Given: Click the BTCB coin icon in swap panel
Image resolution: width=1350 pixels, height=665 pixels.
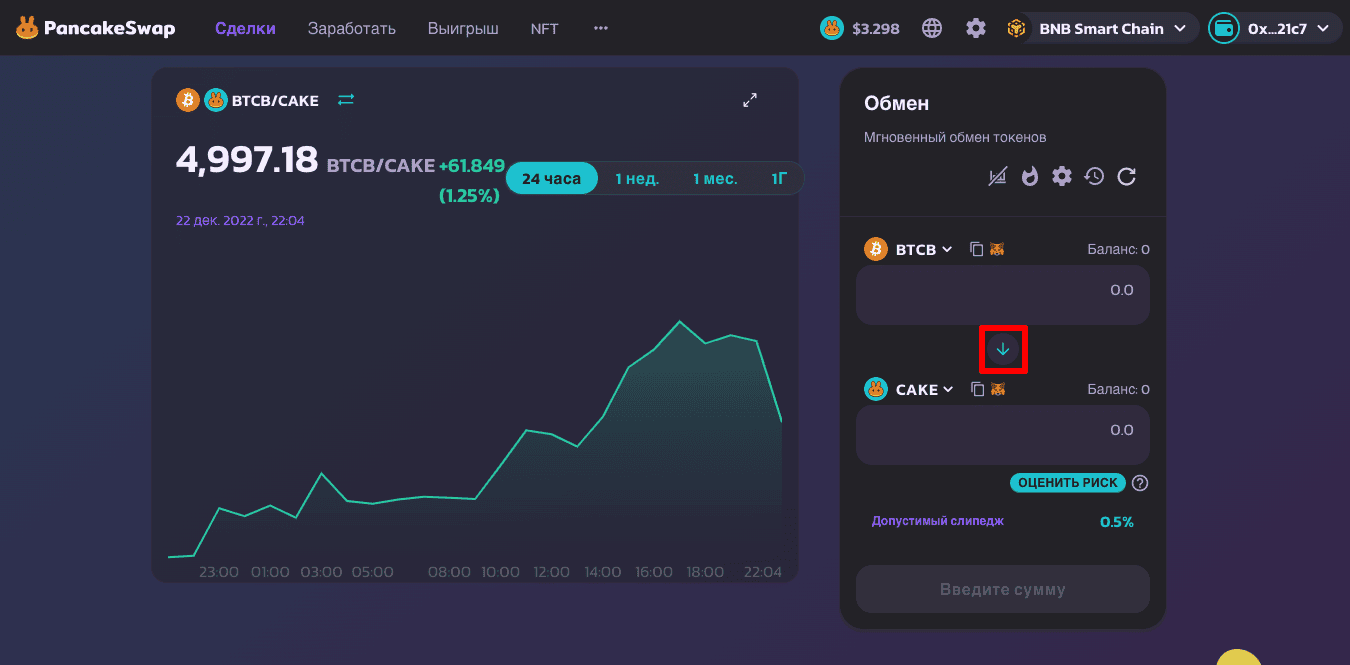Looking at the screenshot, I should (876, 249).
